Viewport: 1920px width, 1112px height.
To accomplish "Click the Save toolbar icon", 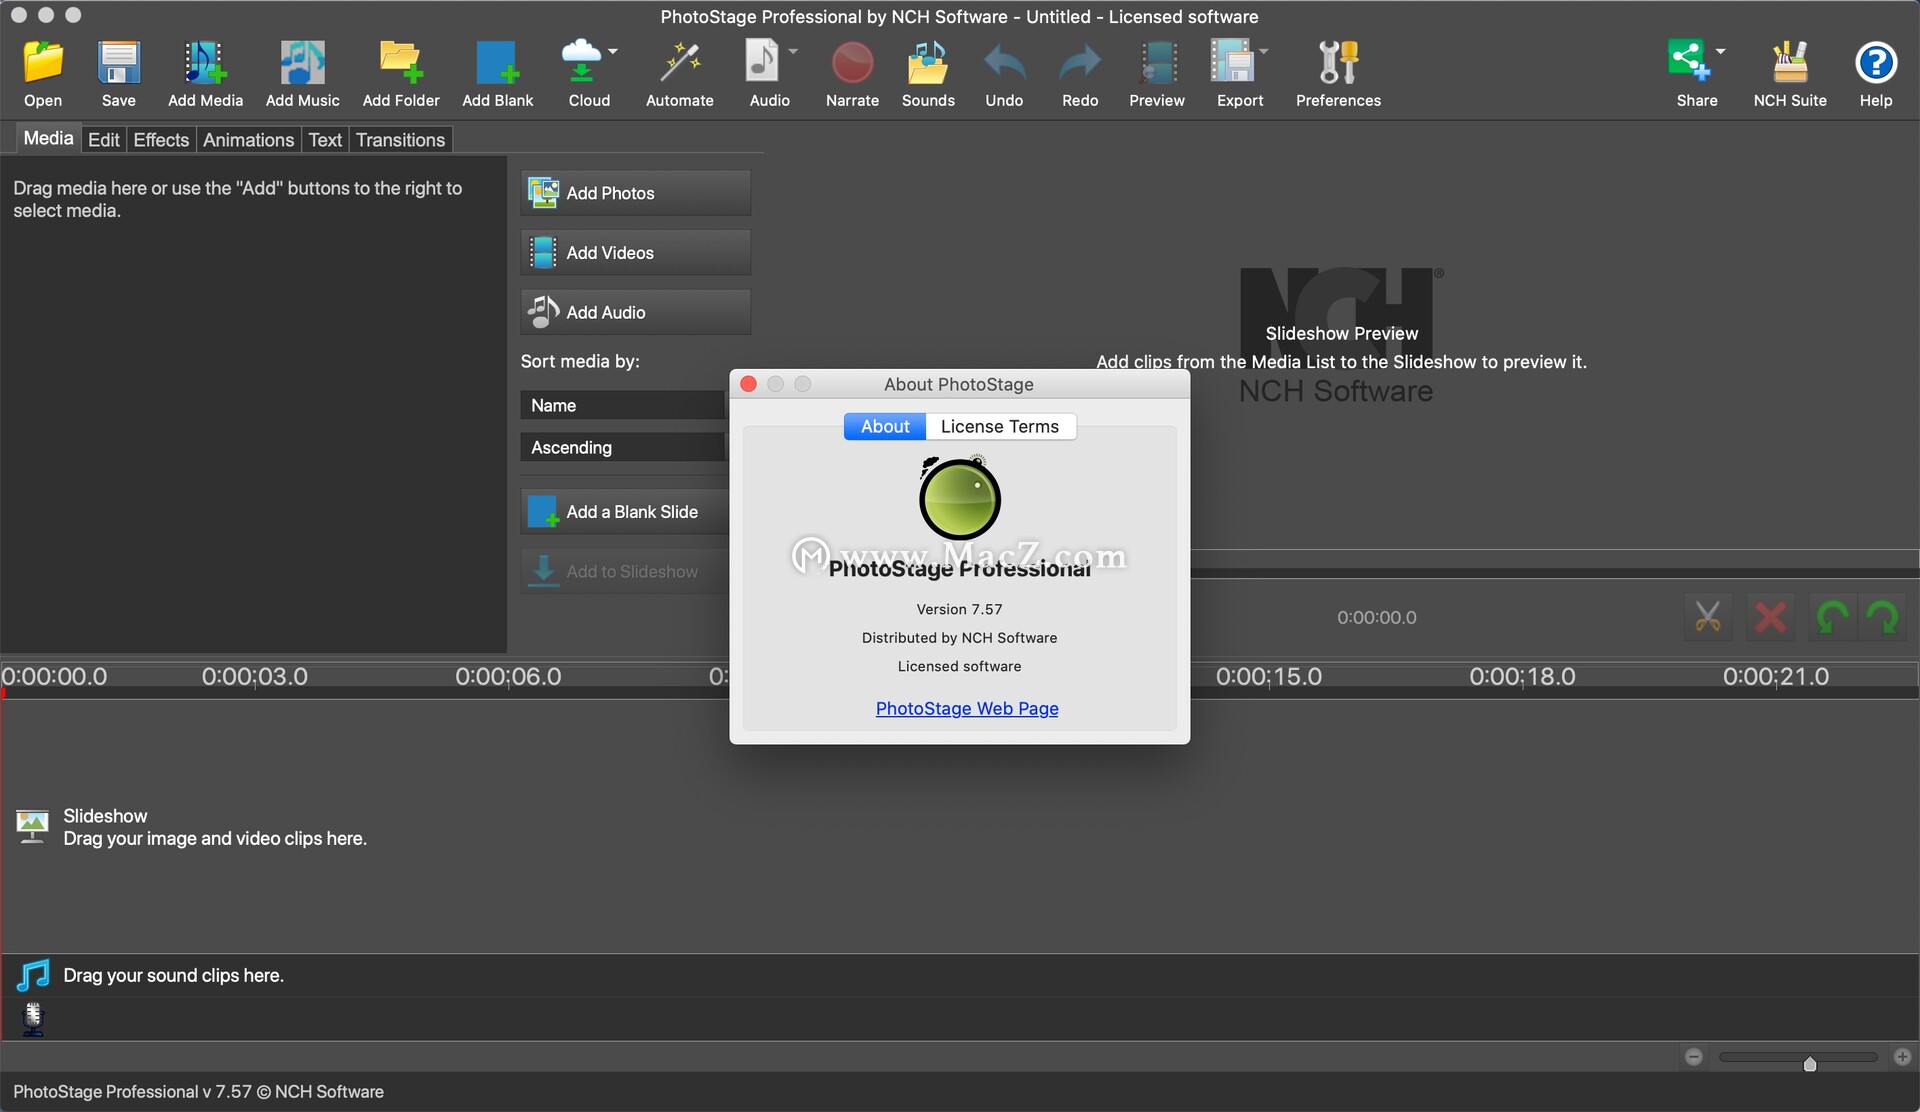I will pyautogui.click(x=118, y=63).
